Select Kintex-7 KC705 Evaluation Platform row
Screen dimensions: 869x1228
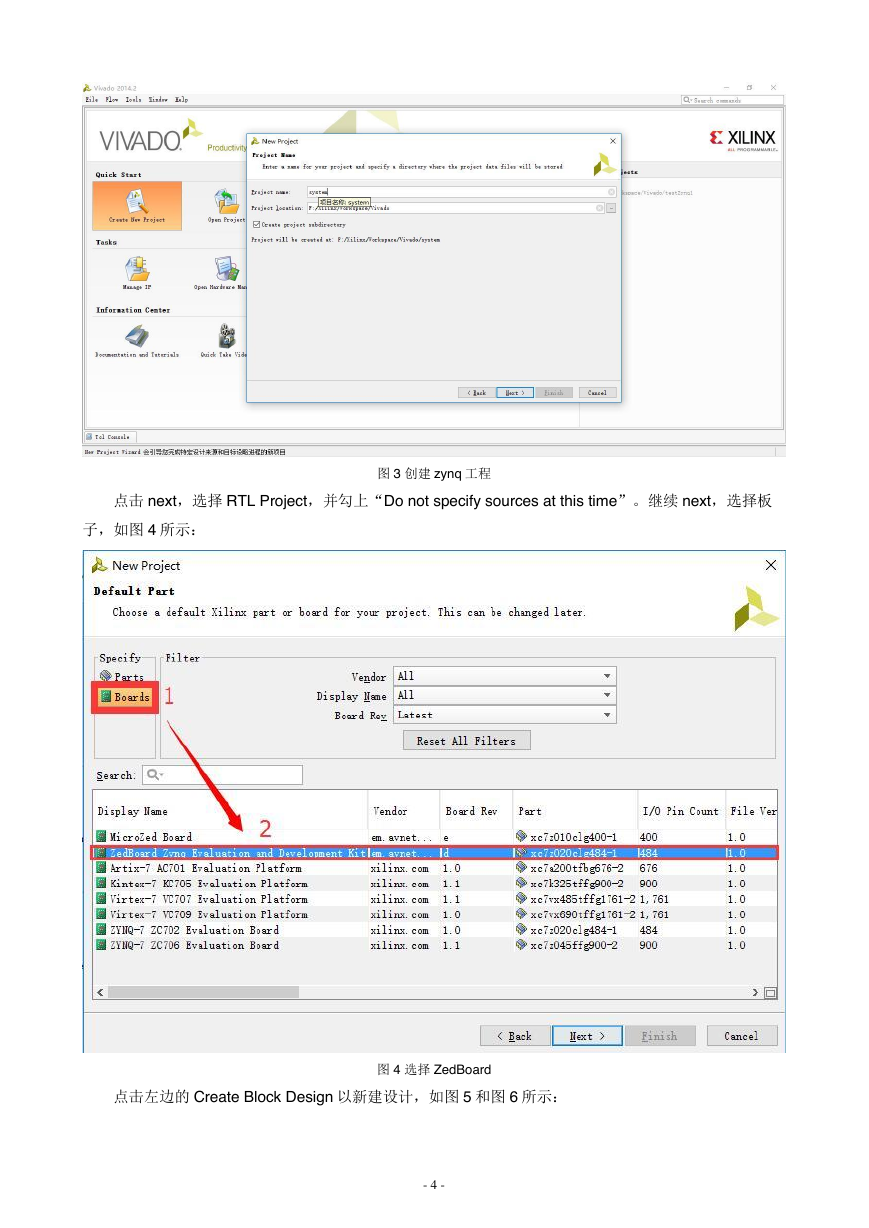(436, 884)
